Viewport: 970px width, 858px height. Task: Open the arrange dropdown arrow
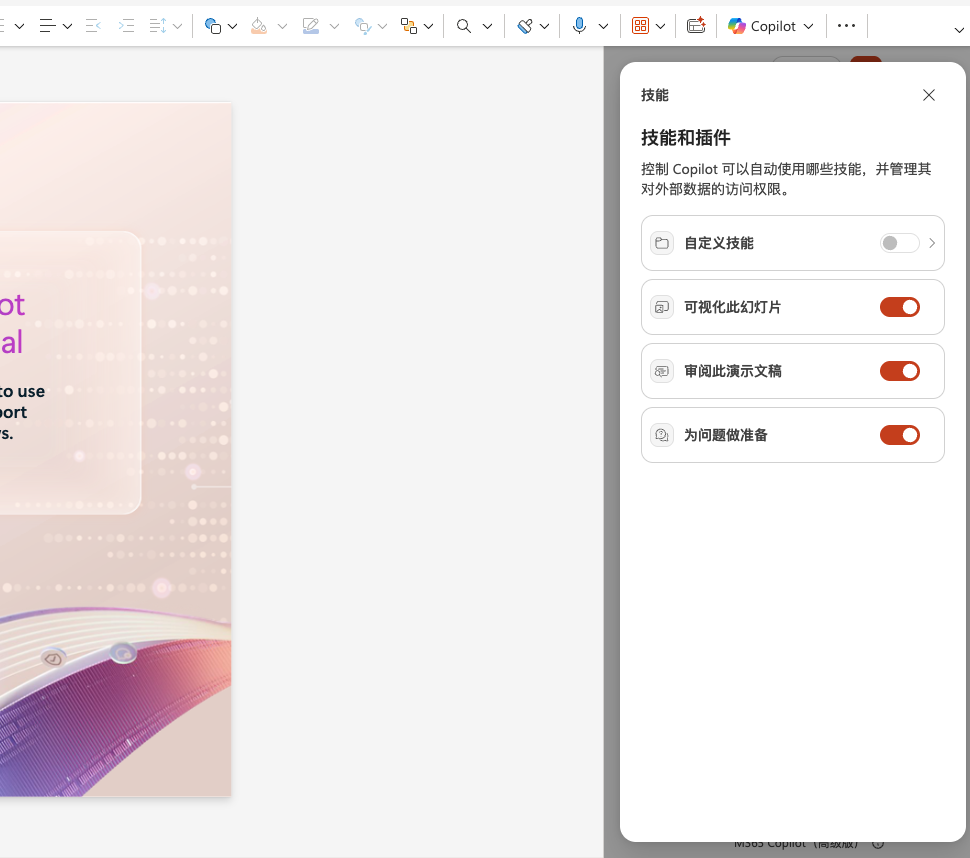(x=428, y=26)
